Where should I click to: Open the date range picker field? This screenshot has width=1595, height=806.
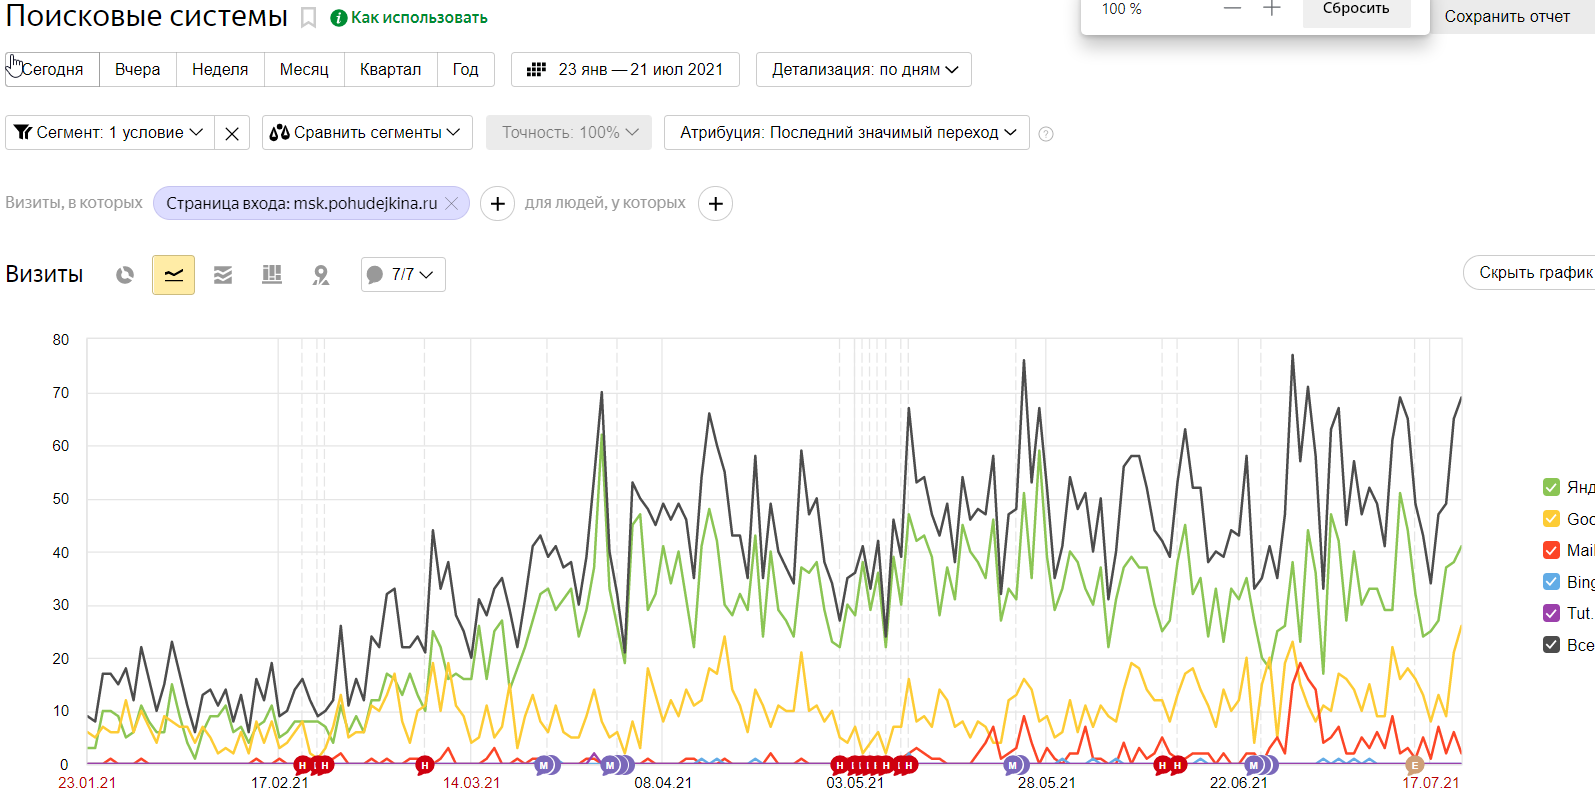[625, 70]
